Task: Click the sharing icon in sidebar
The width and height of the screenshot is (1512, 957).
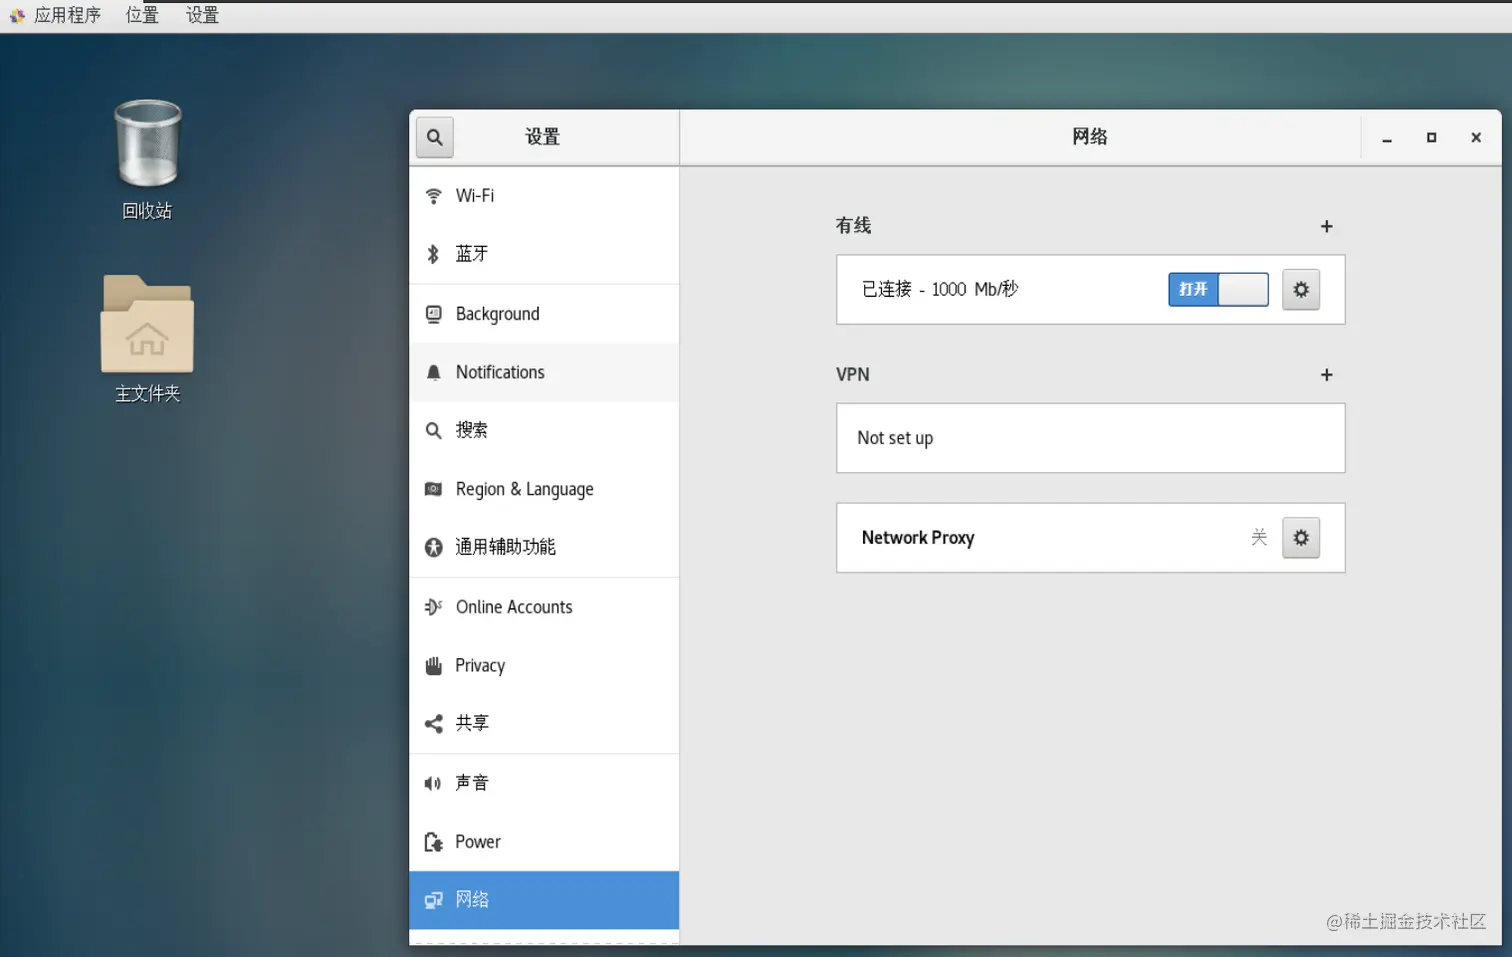Action: (x=434, y=723)
